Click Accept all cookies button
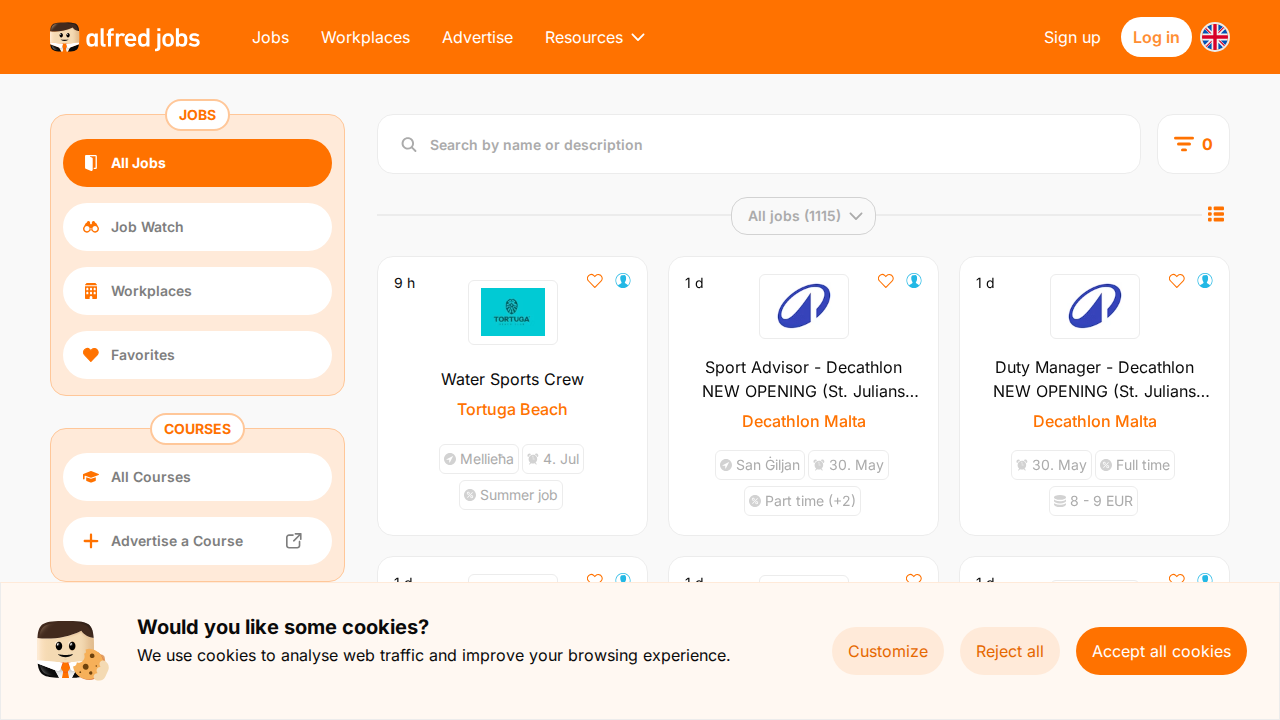The height and width of the screenshot is (720, 1280). point(1161,651)
